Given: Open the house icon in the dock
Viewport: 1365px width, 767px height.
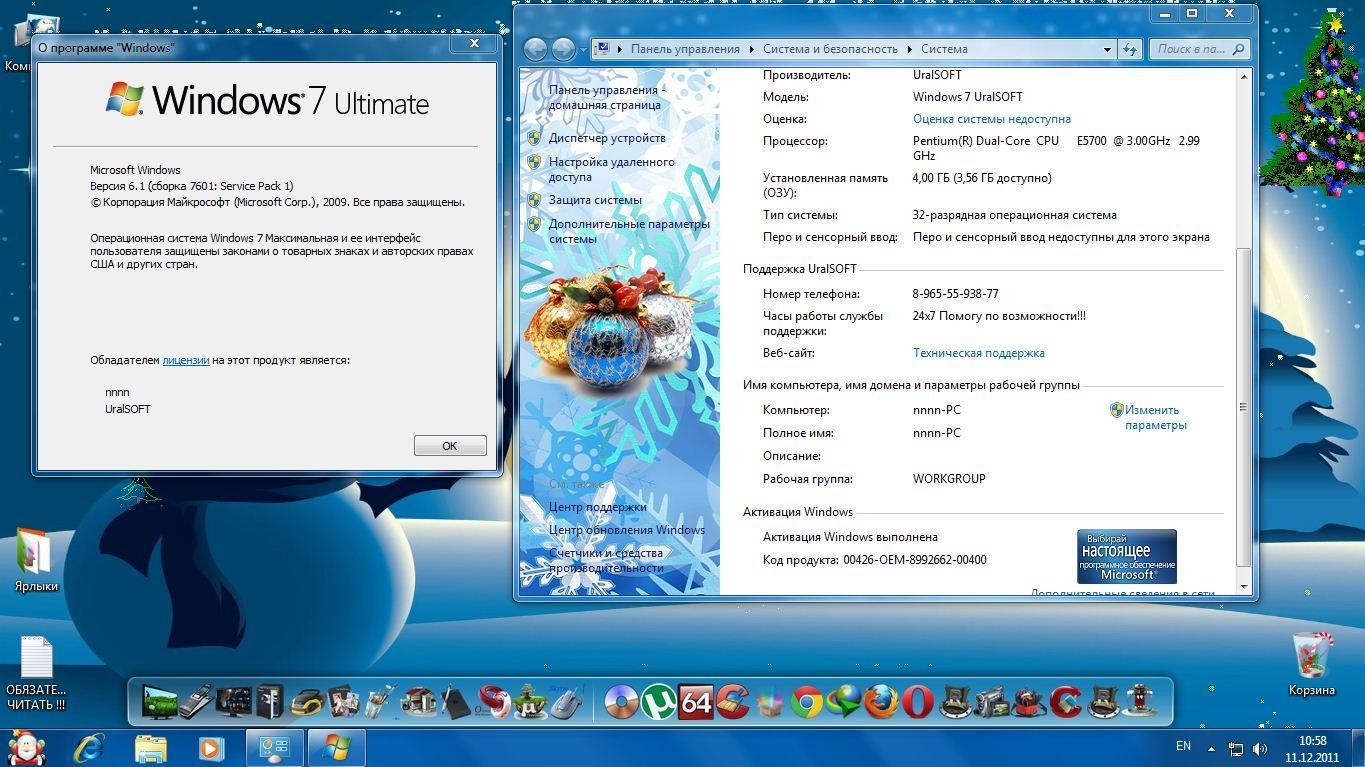Looking at the screenshot, I should pos(418,702).
